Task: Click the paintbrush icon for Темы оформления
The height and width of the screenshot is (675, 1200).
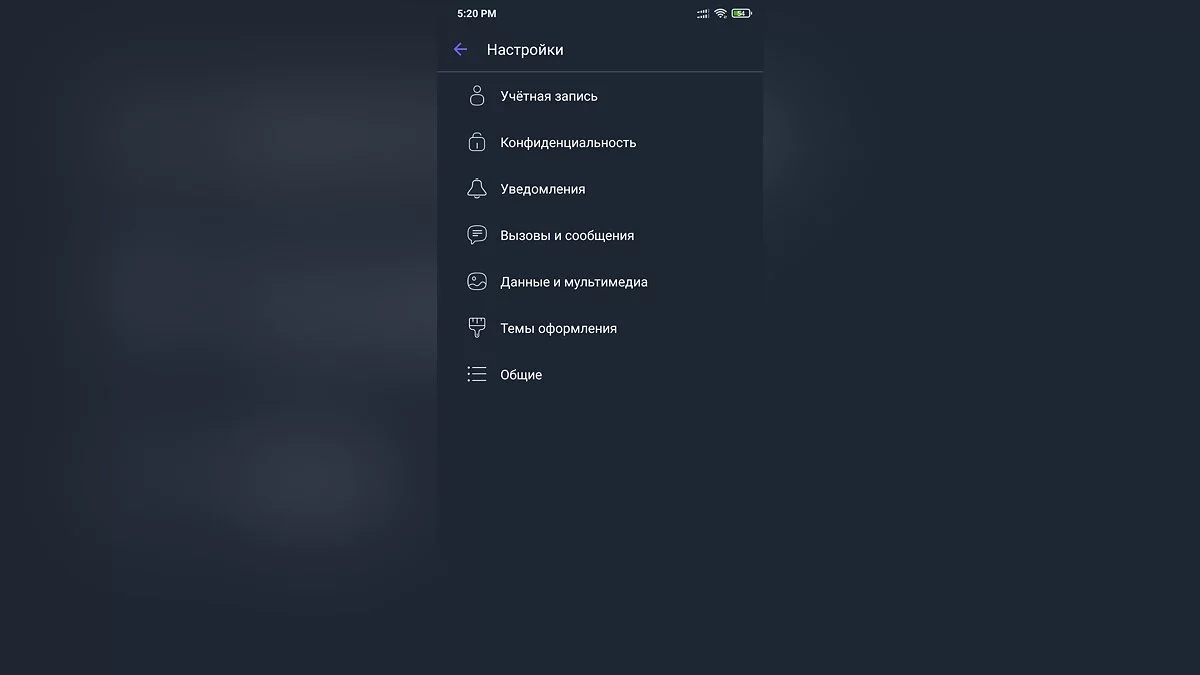Action: pos(477,328)
